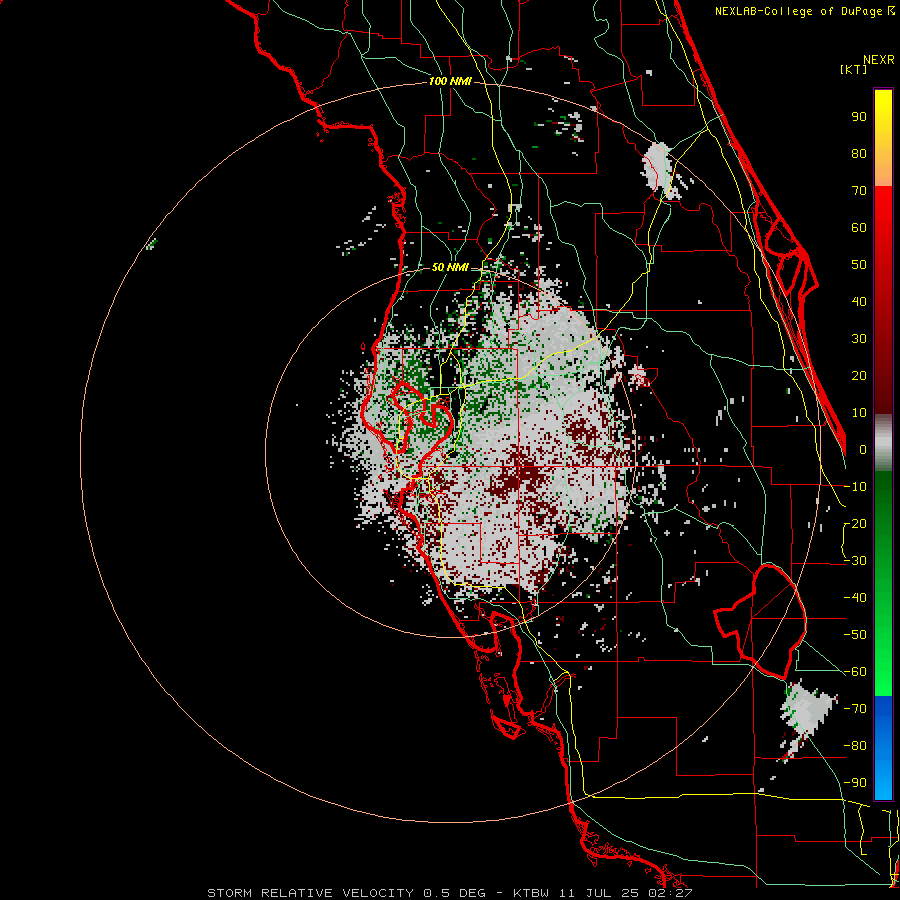Click the -10 value on the velocity scale
Screen dimensions: 900x900
pyautogui.click(x=855, y=487)
